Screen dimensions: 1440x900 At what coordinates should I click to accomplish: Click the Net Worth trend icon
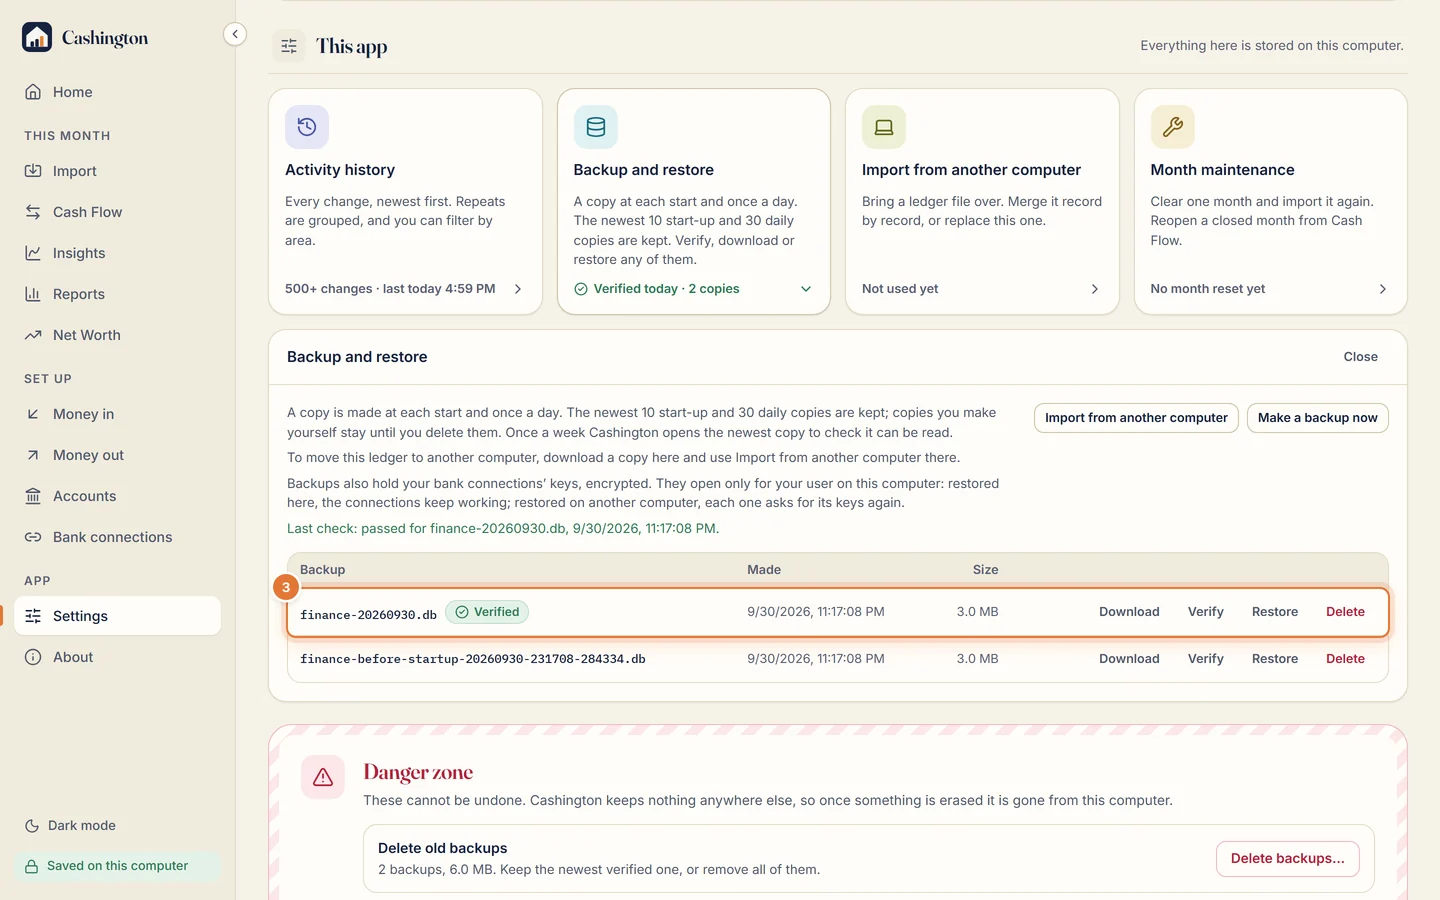pos(33,335)
